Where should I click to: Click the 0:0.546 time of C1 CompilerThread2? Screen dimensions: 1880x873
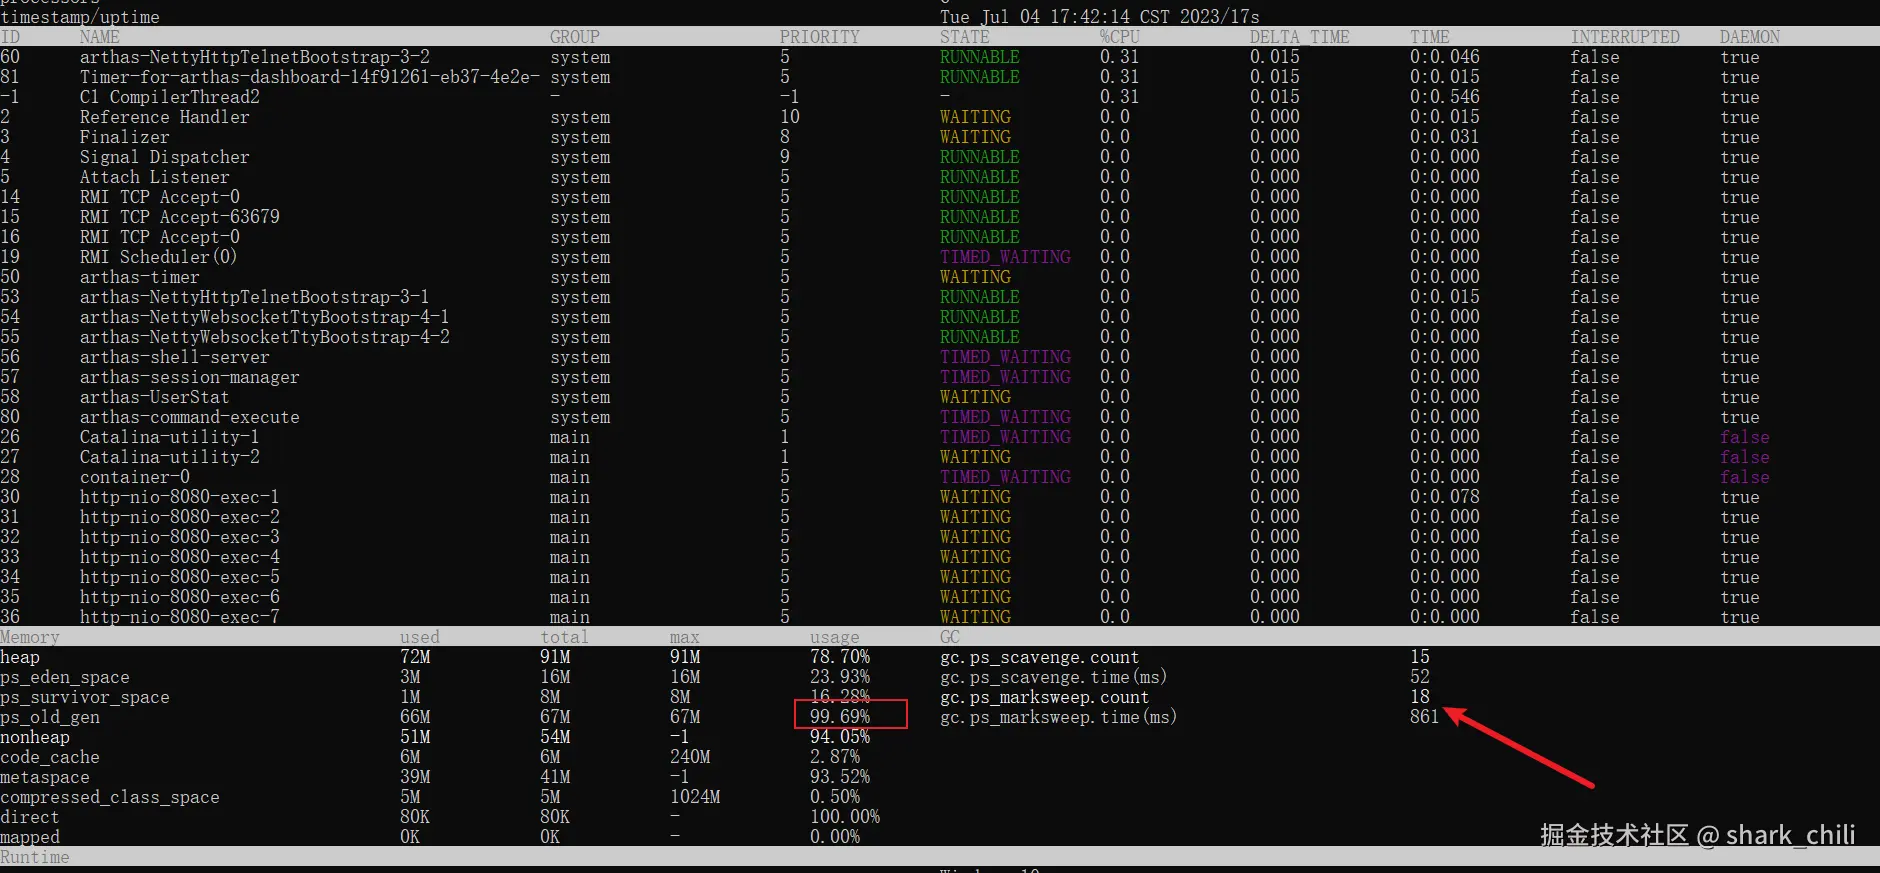pyautogui.click(x=1445, y=97)
